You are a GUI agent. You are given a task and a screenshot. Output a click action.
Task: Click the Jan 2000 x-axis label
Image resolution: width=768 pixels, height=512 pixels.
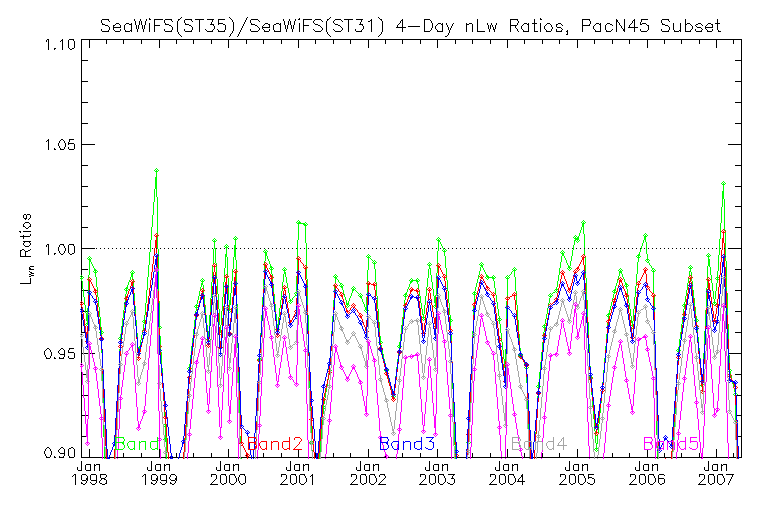(228, 472)
